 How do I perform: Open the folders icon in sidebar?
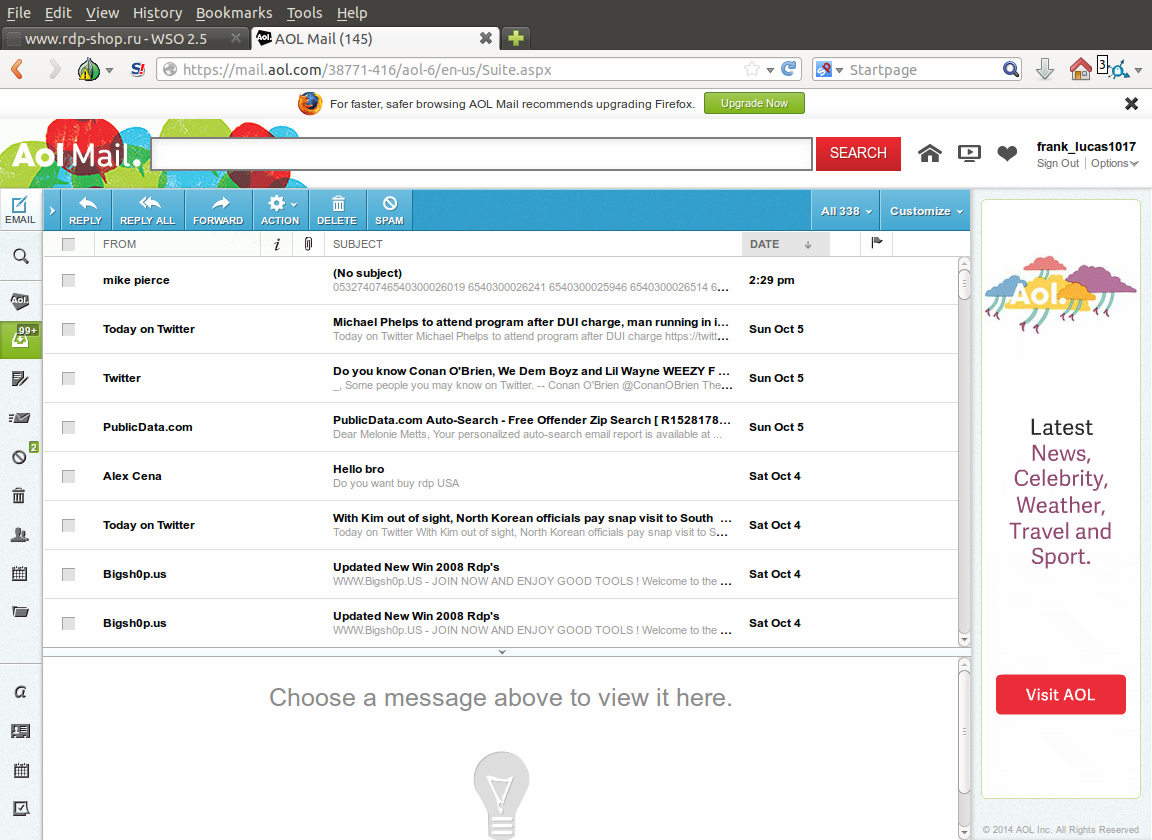pos(20,611)
